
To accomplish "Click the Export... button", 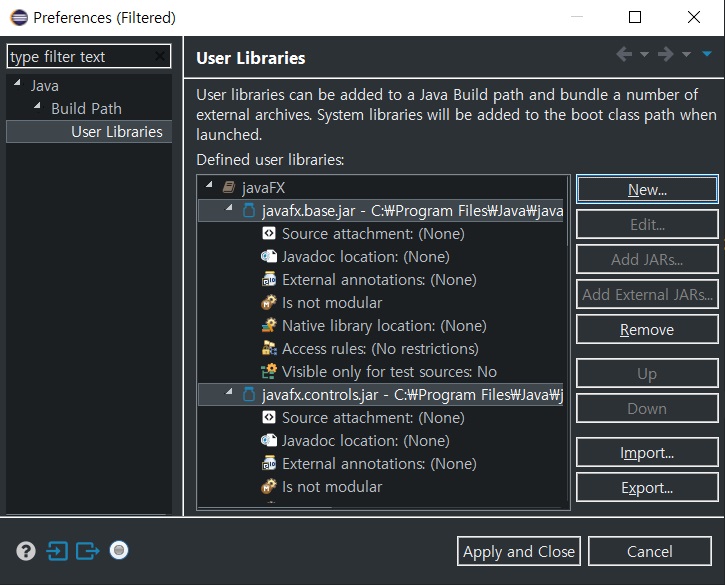I will pyautogui.click(x=647, y=488).
